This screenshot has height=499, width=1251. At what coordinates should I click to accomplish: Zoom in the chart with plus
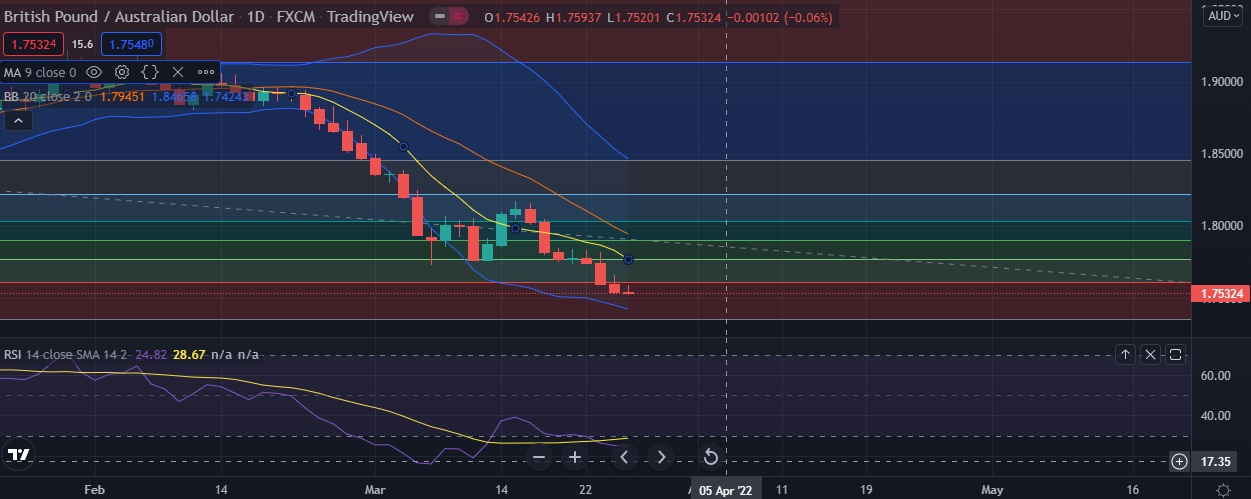575,457
